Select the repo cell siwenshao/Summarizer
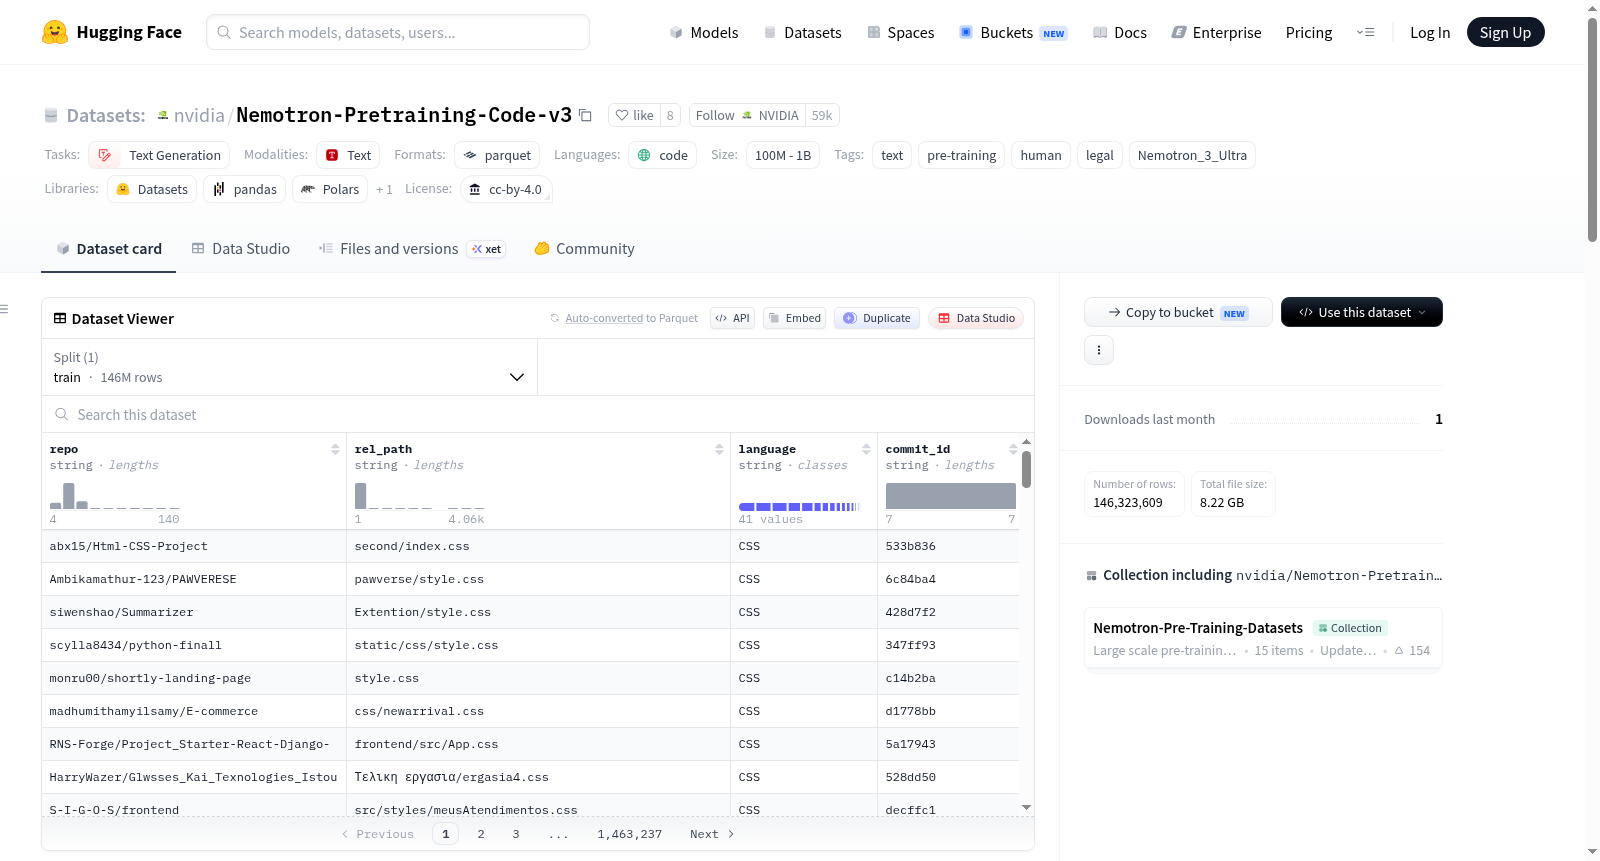Image resolution: width=1600 pixels, height=861 pixels. click(194, 612)
